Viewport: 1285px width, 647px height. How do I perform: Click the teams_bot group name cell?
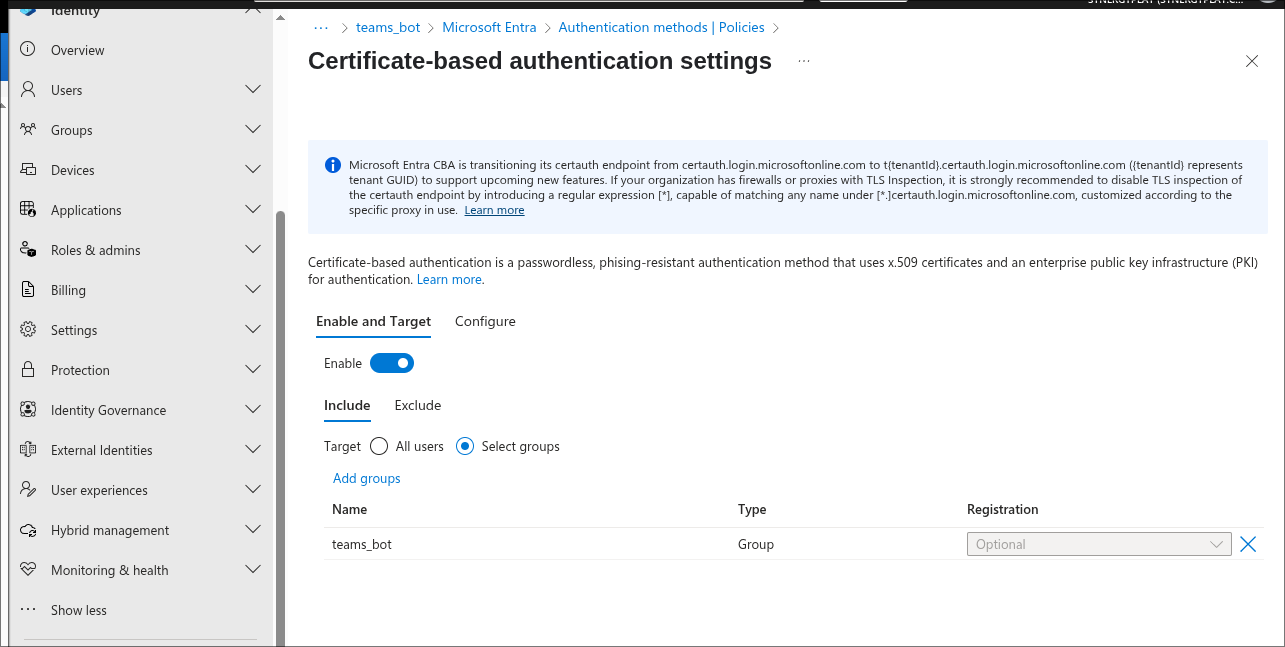coord(362,544)
